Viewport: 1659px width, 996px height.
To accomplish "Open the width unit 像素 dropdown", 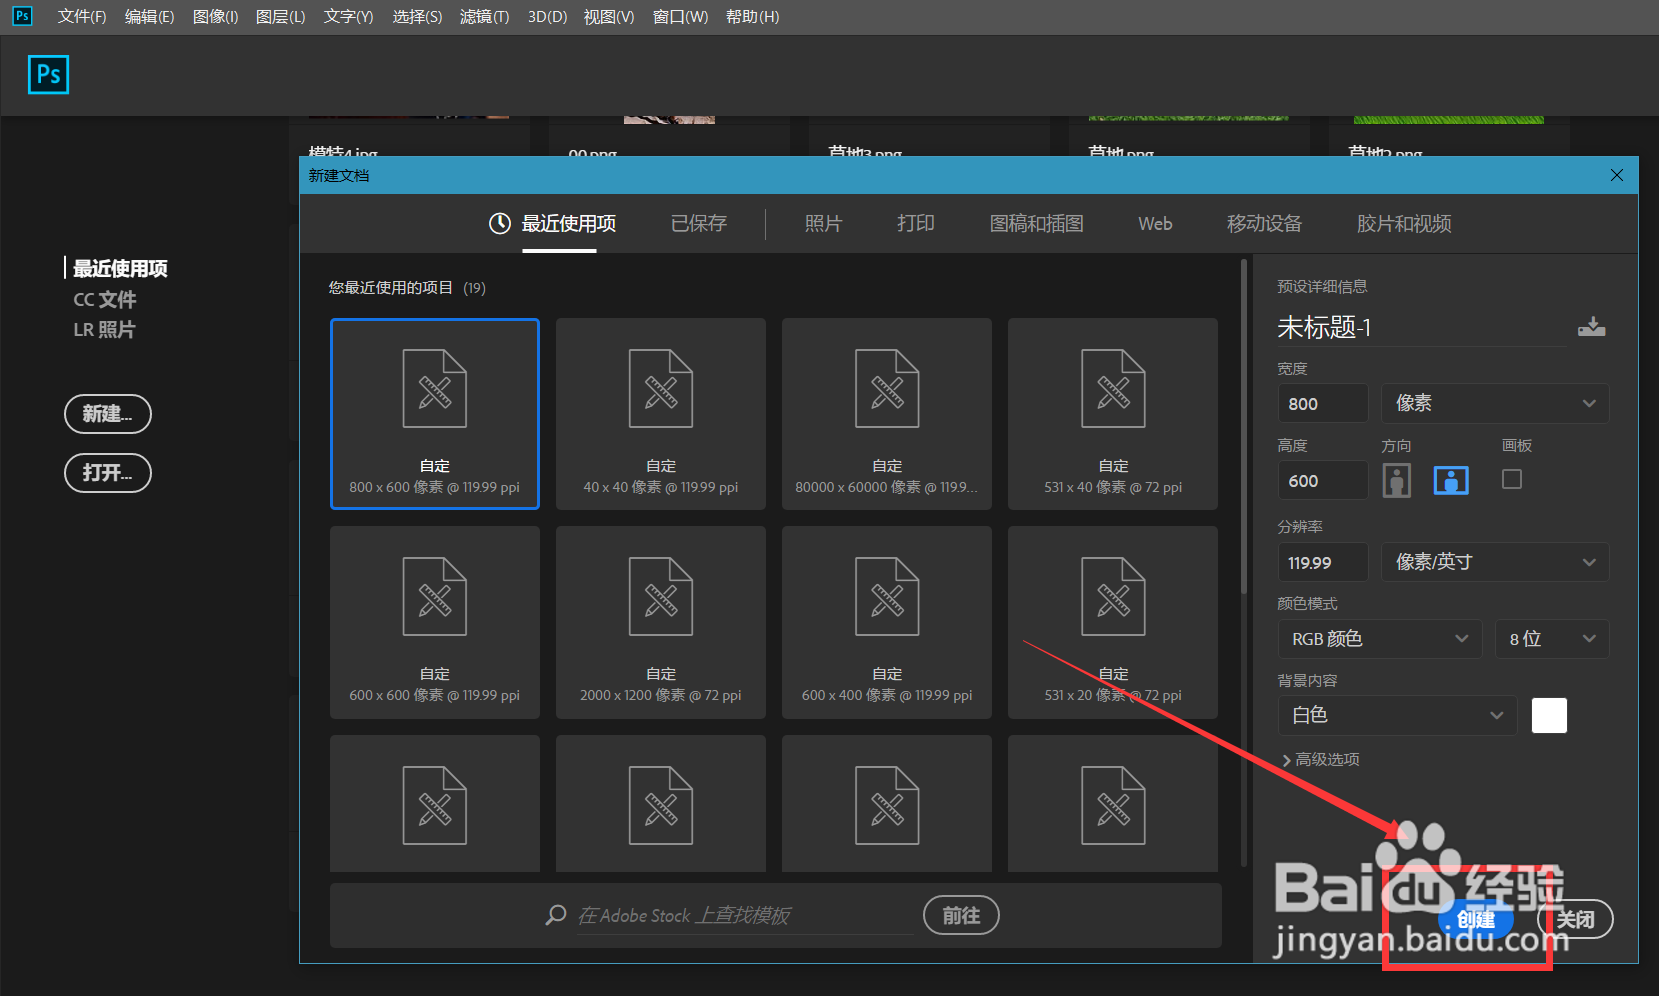I will pyautogui.click(x=1495, y=403).
